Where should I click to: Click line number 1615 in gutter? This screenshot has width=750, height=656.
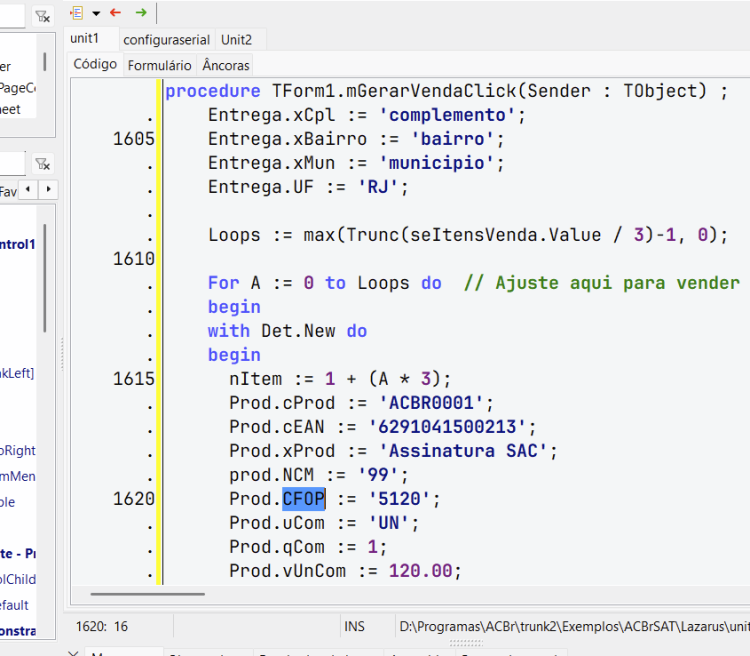click(133, 379)
